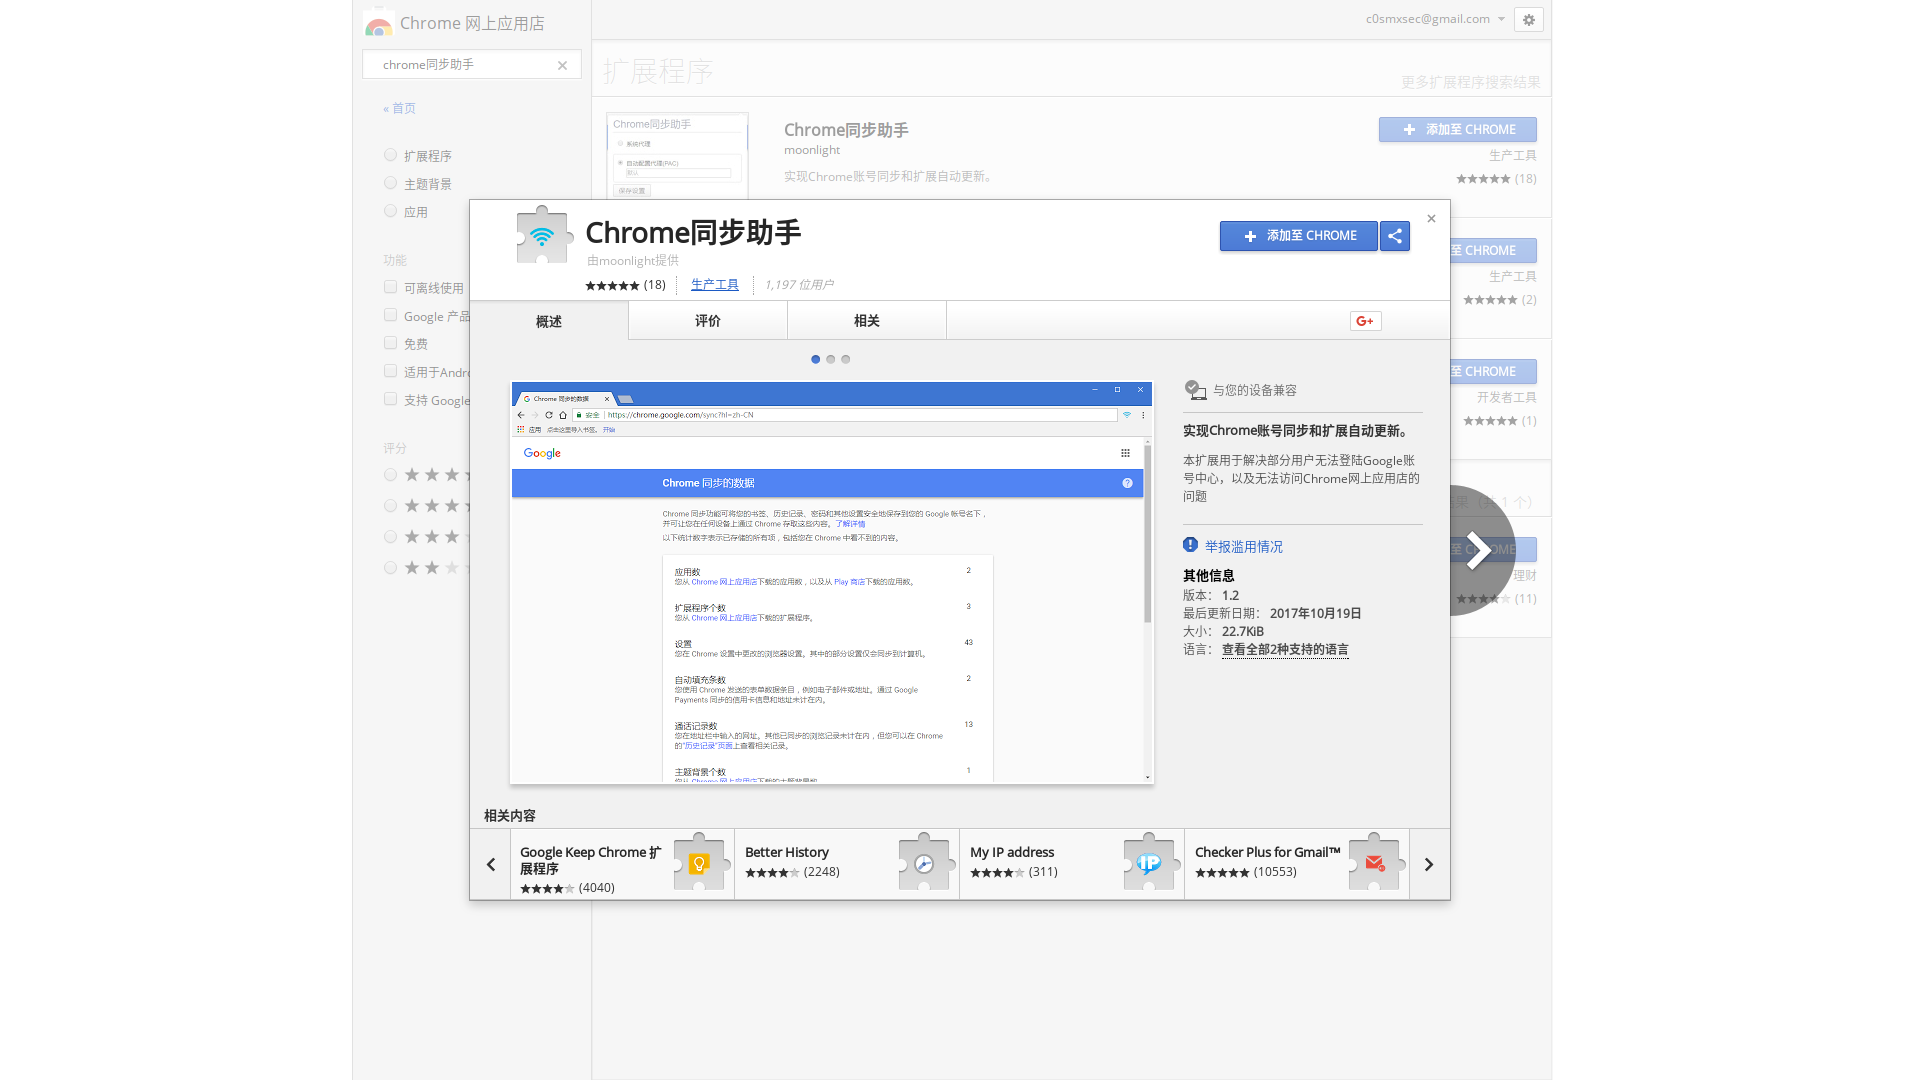Open settings gear icon at top right
1920x1080 pixels.
pyautogui.click(x=1529, y=19)
